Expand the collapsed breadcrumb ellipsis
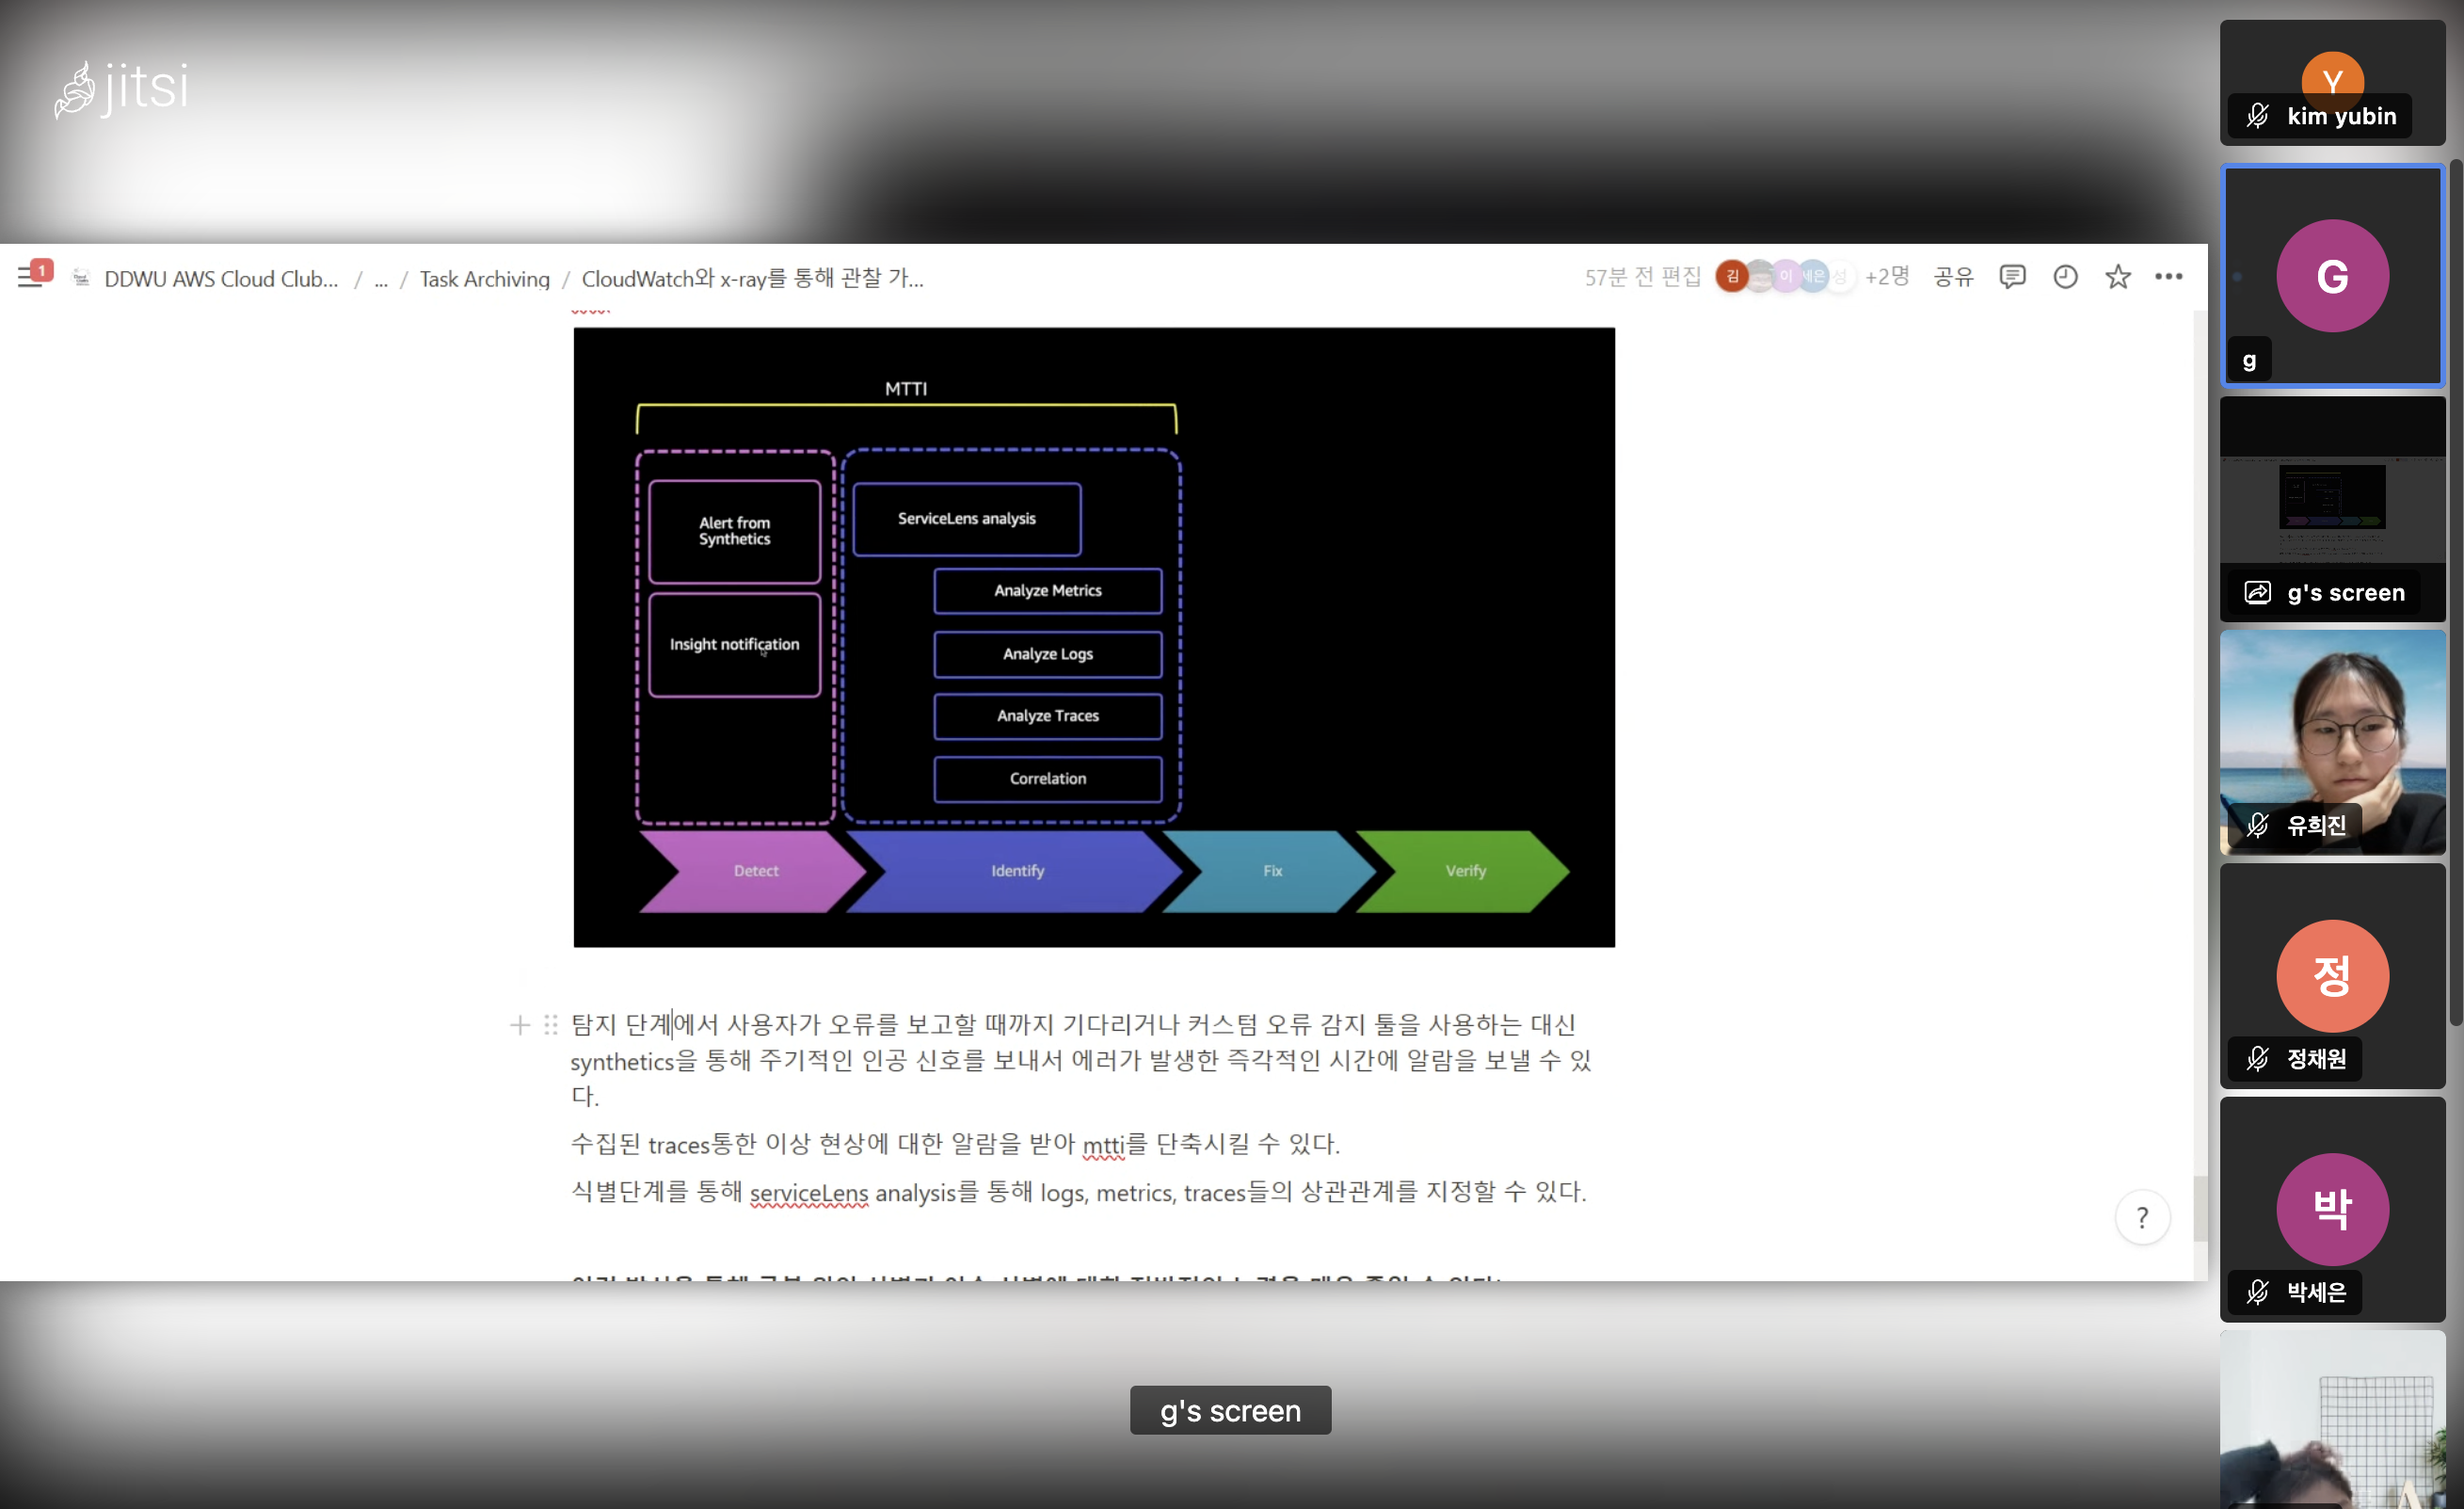The height and width of the screenshot is (1509, 2464). point(380,279)
